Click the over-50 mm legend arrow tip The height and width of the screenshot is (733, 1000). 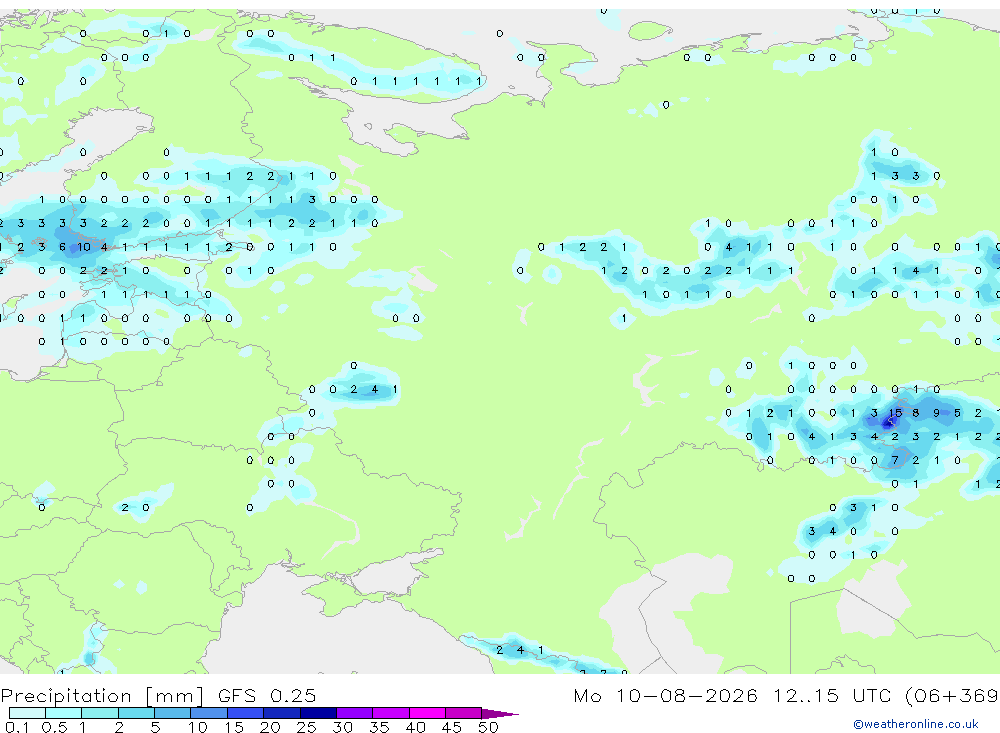pyautogui.click(x=500, y=713)
